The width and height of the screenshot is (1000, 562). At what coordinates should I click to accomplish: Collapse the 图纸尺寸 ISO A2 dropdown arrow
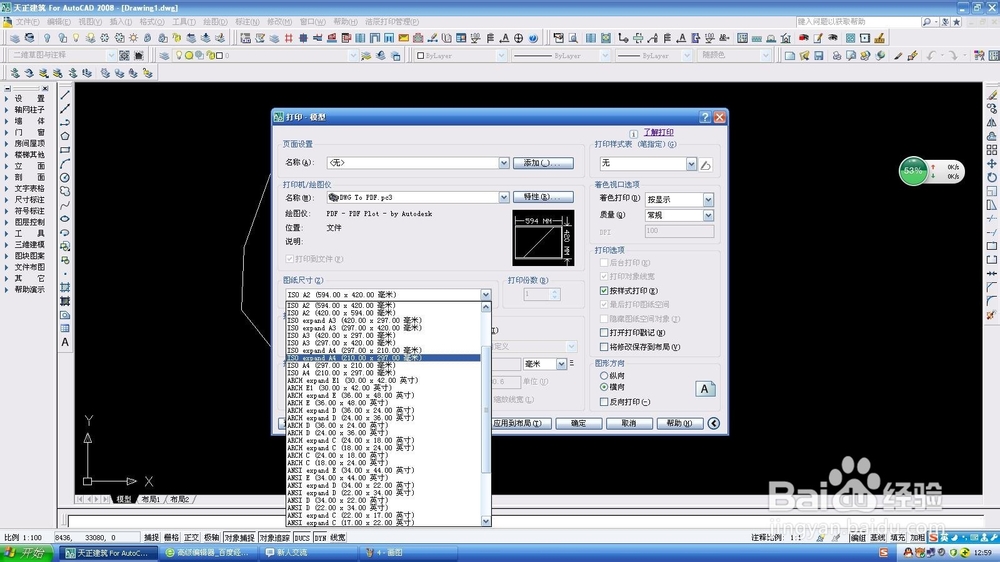coord(486,295)
